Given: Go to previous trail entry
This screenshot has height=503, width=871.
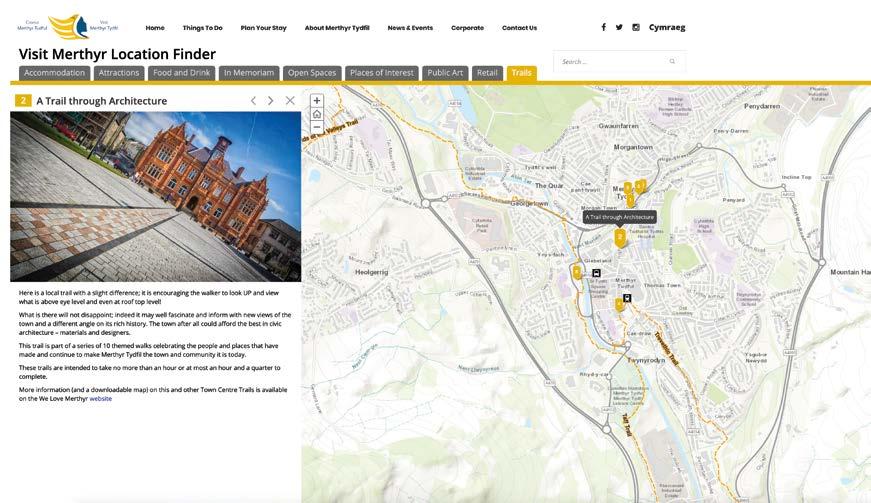Looking at the screenshot, I should [253, 100].
